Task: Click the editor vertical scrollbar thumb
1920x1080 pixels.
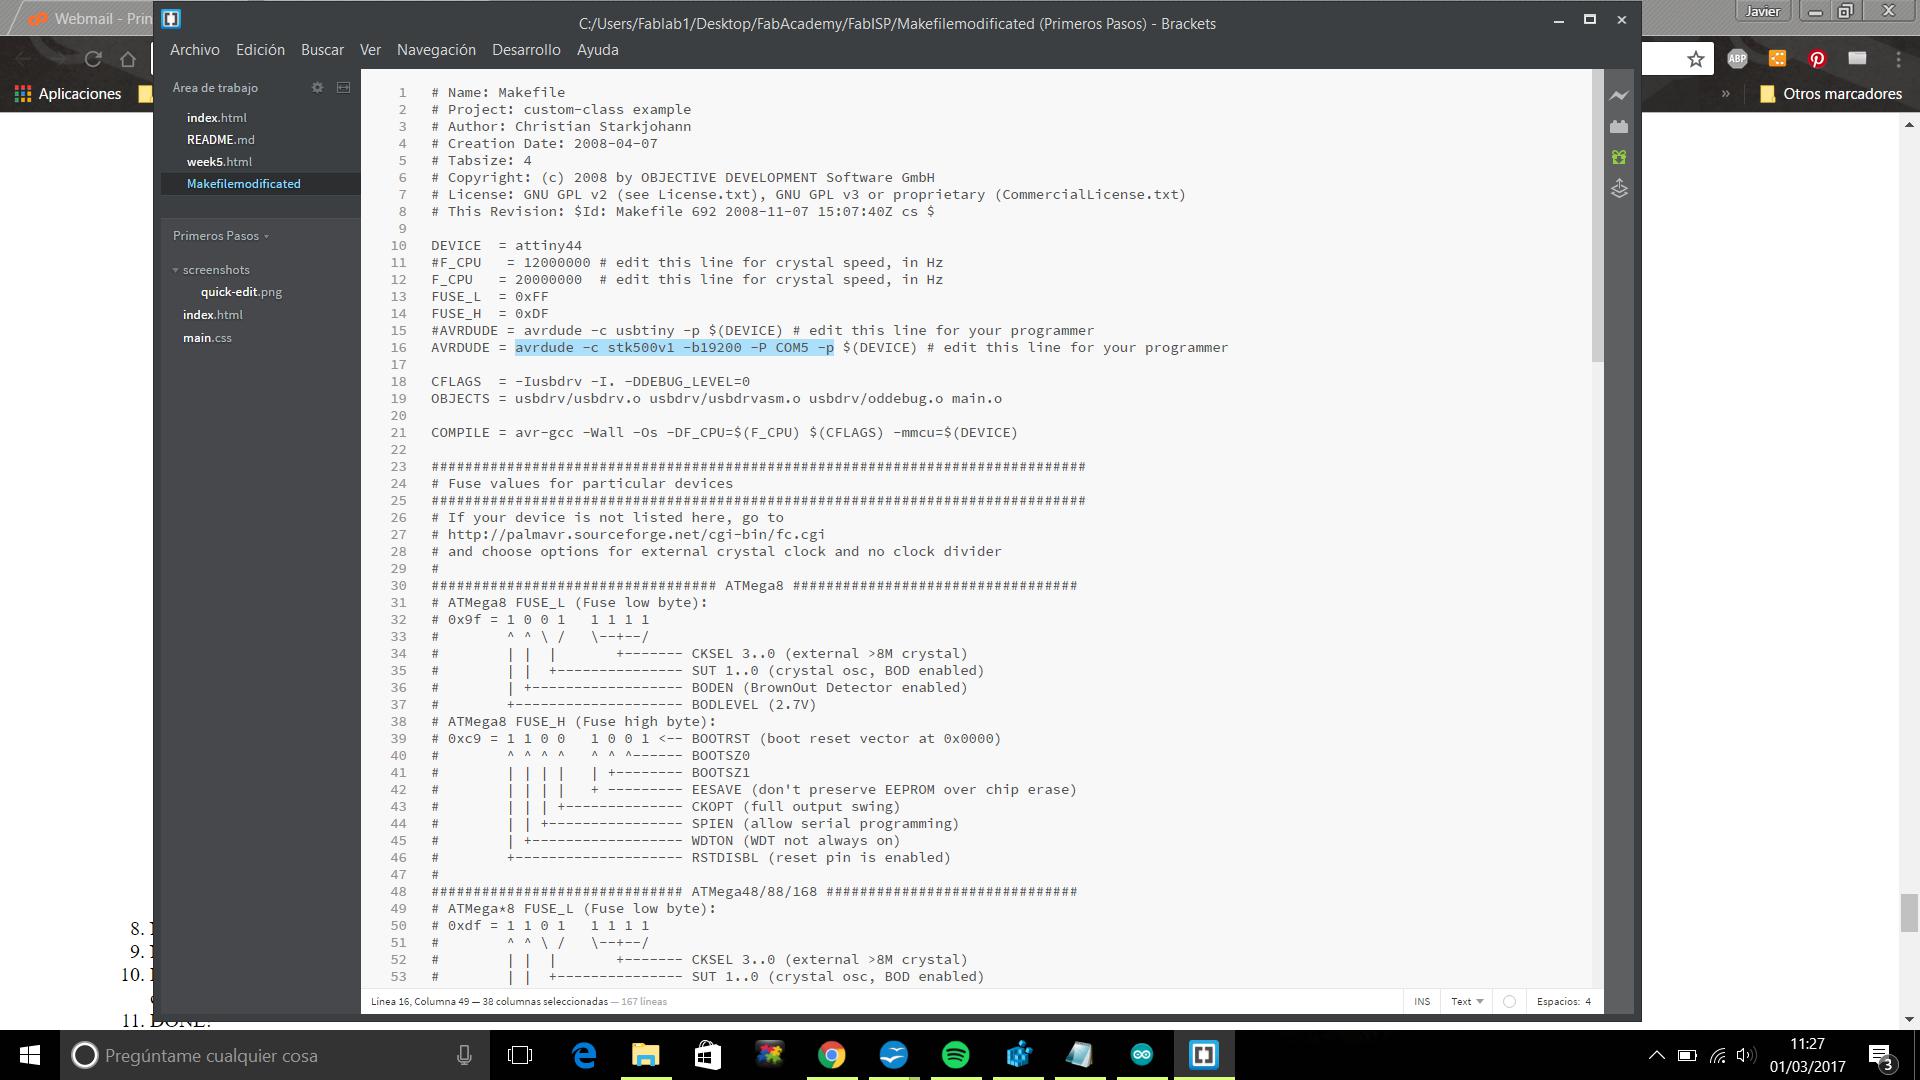Action: click(1597, 215)
